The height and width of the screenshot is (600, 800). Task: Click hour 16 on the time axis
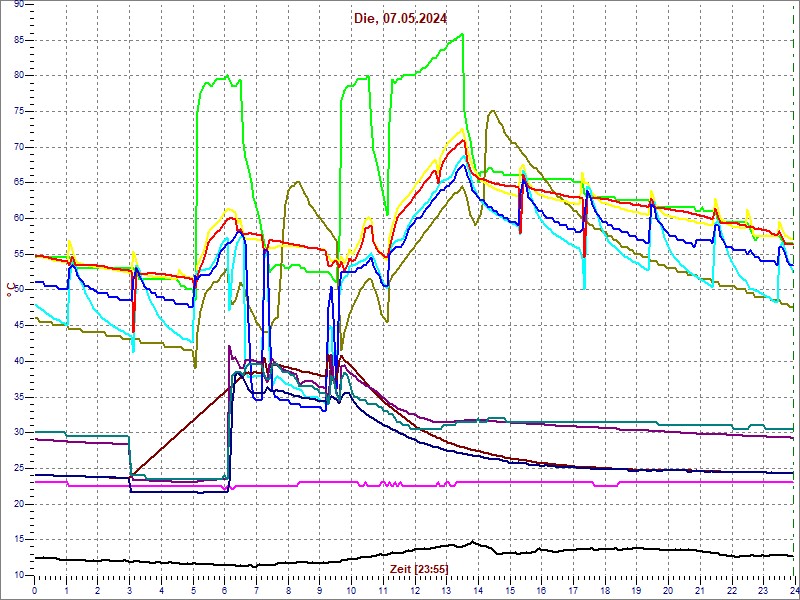(x=541, y=590)
